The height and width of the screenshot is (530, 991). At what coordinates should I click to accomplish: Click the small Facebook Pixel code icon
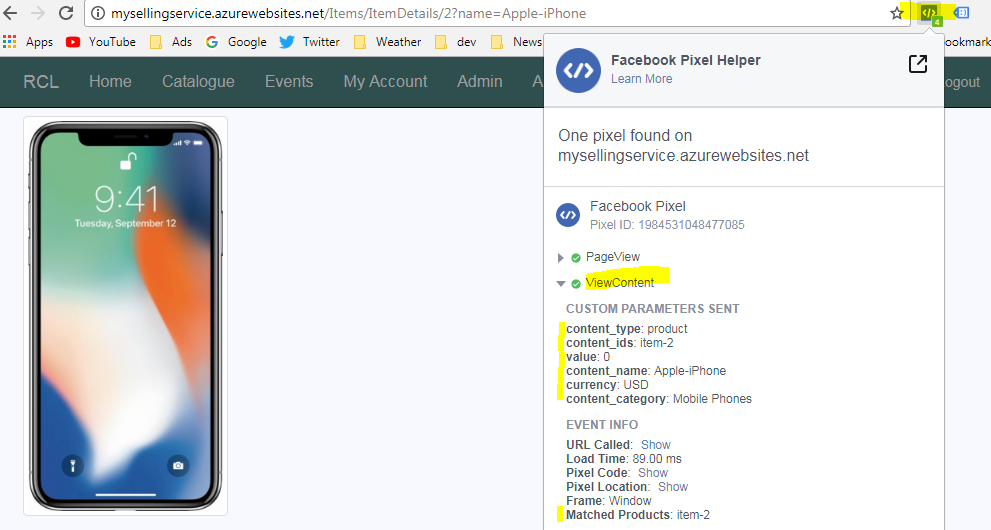(x=568, y=215)
